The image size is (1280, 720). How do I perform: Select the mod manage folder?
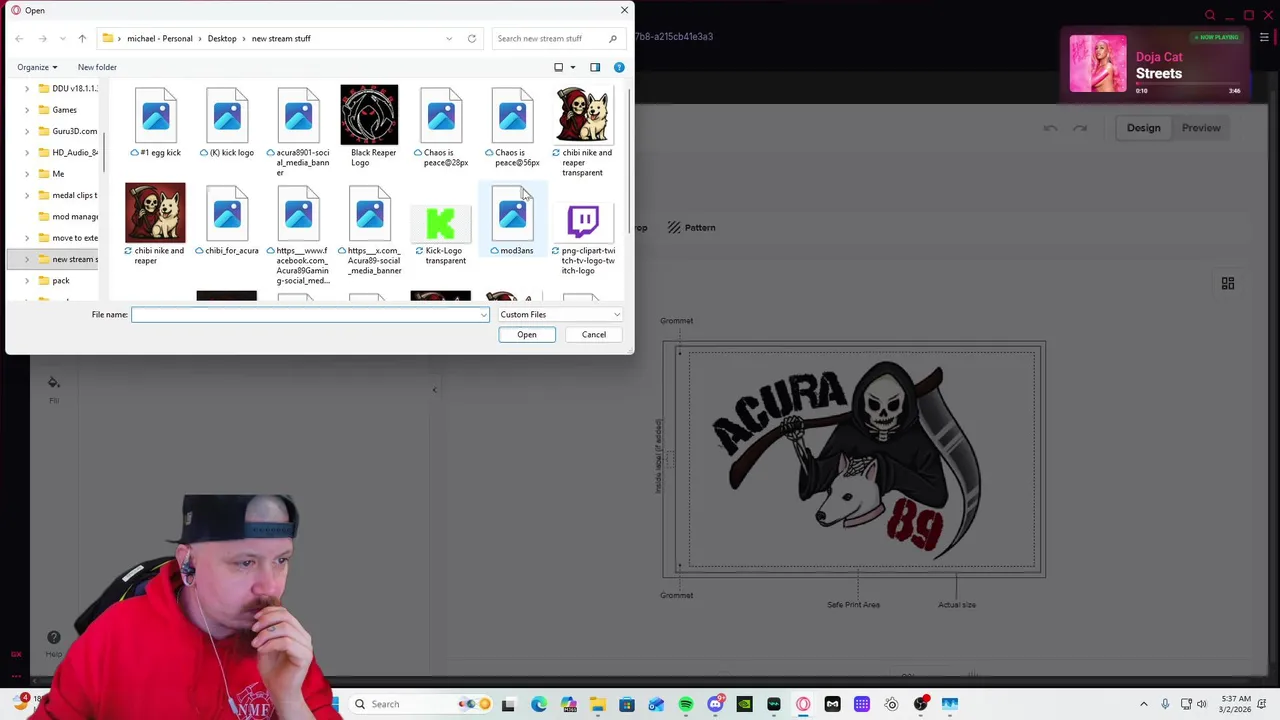click(x=67, y=216)
